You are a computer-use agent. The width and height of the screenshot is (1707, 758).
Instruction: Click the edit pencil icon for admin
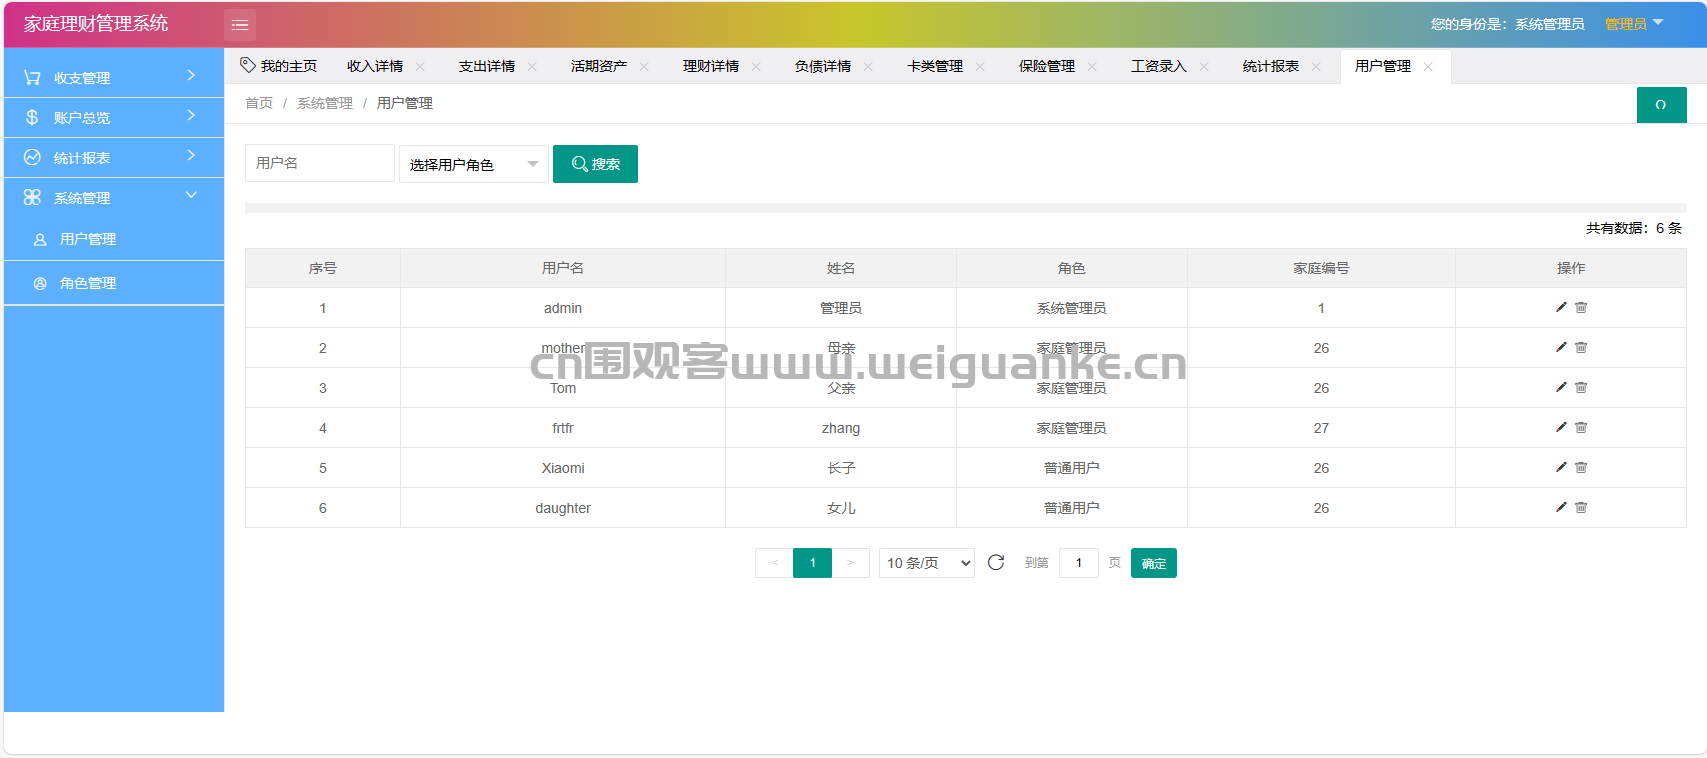tap(1561, 307)
